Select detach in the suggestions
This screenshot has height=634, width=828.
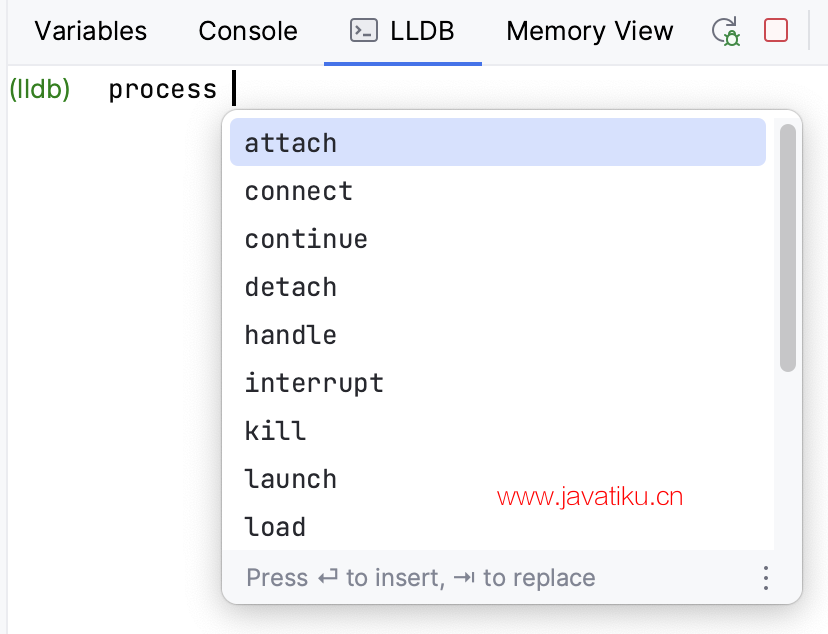(498, 287)
